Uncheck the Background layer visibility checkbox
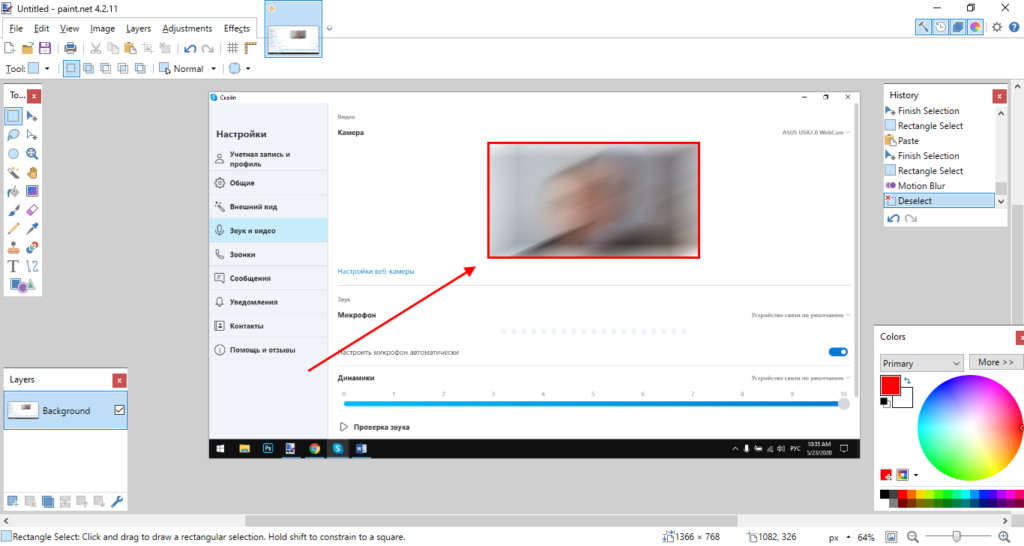 (x=119, y=410)
